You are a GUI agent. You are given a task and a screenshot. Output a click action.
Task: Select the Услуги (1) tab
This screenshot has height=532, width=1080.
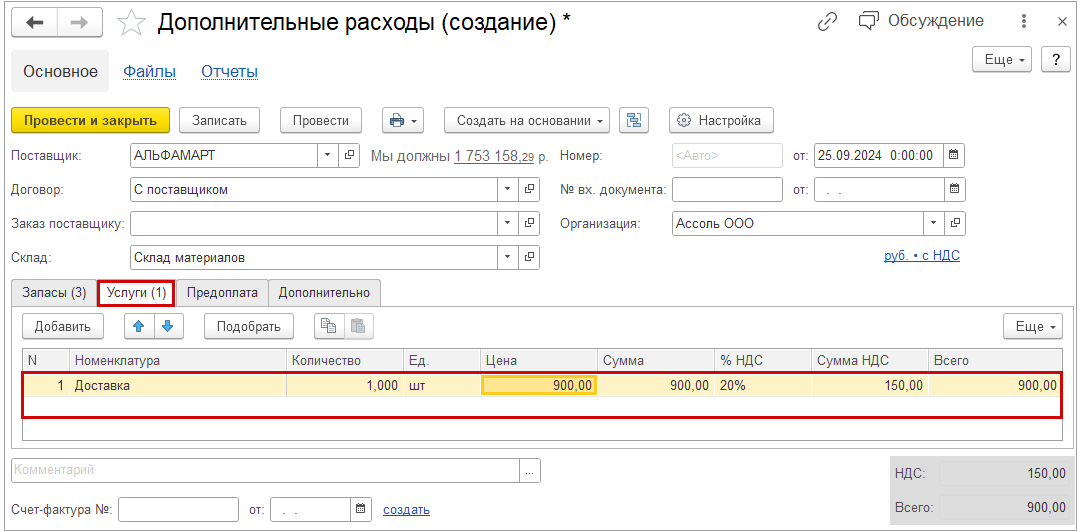tap(136, 292)
